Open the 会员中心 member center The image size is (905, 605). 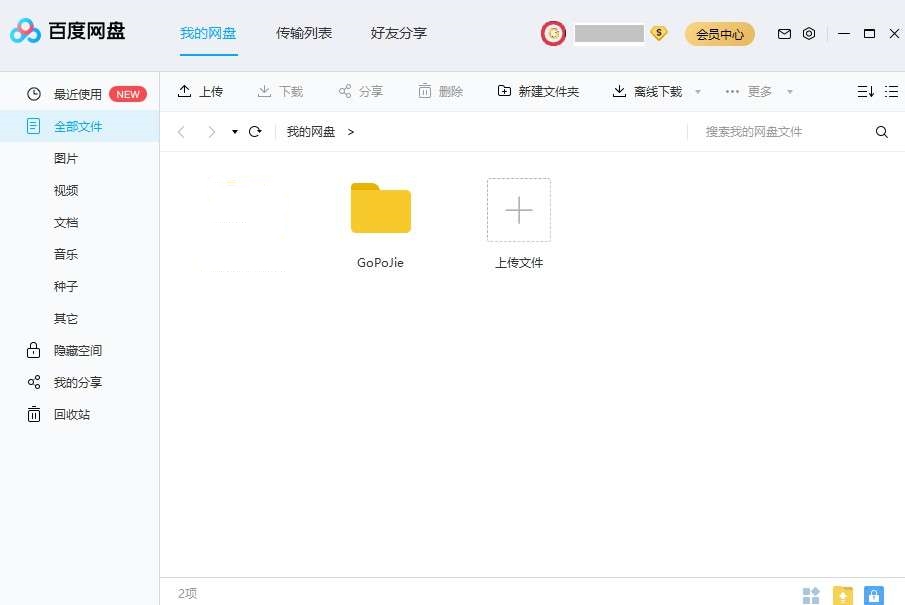click(720, 34)
